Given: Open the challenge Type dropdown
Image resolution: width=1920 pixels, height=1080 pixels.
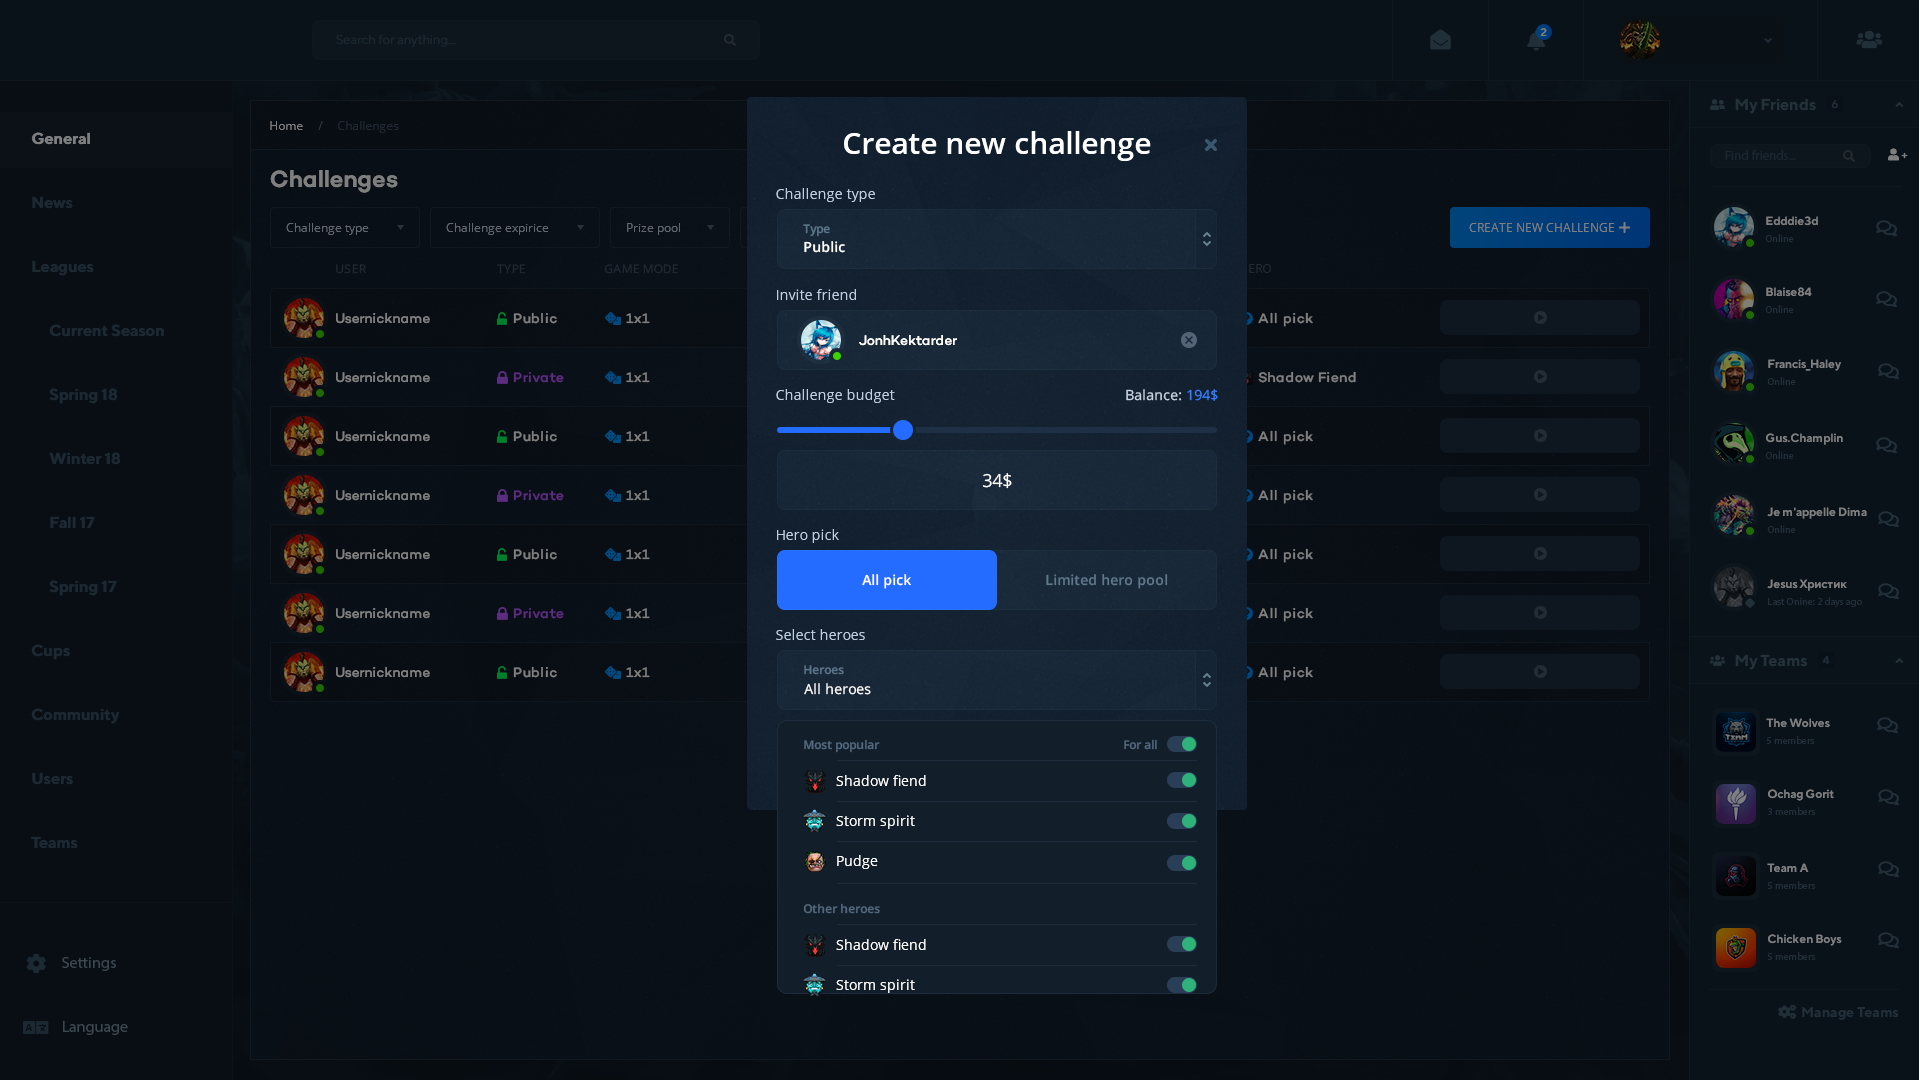Looking at the screenshot, I should coord(996,239).
